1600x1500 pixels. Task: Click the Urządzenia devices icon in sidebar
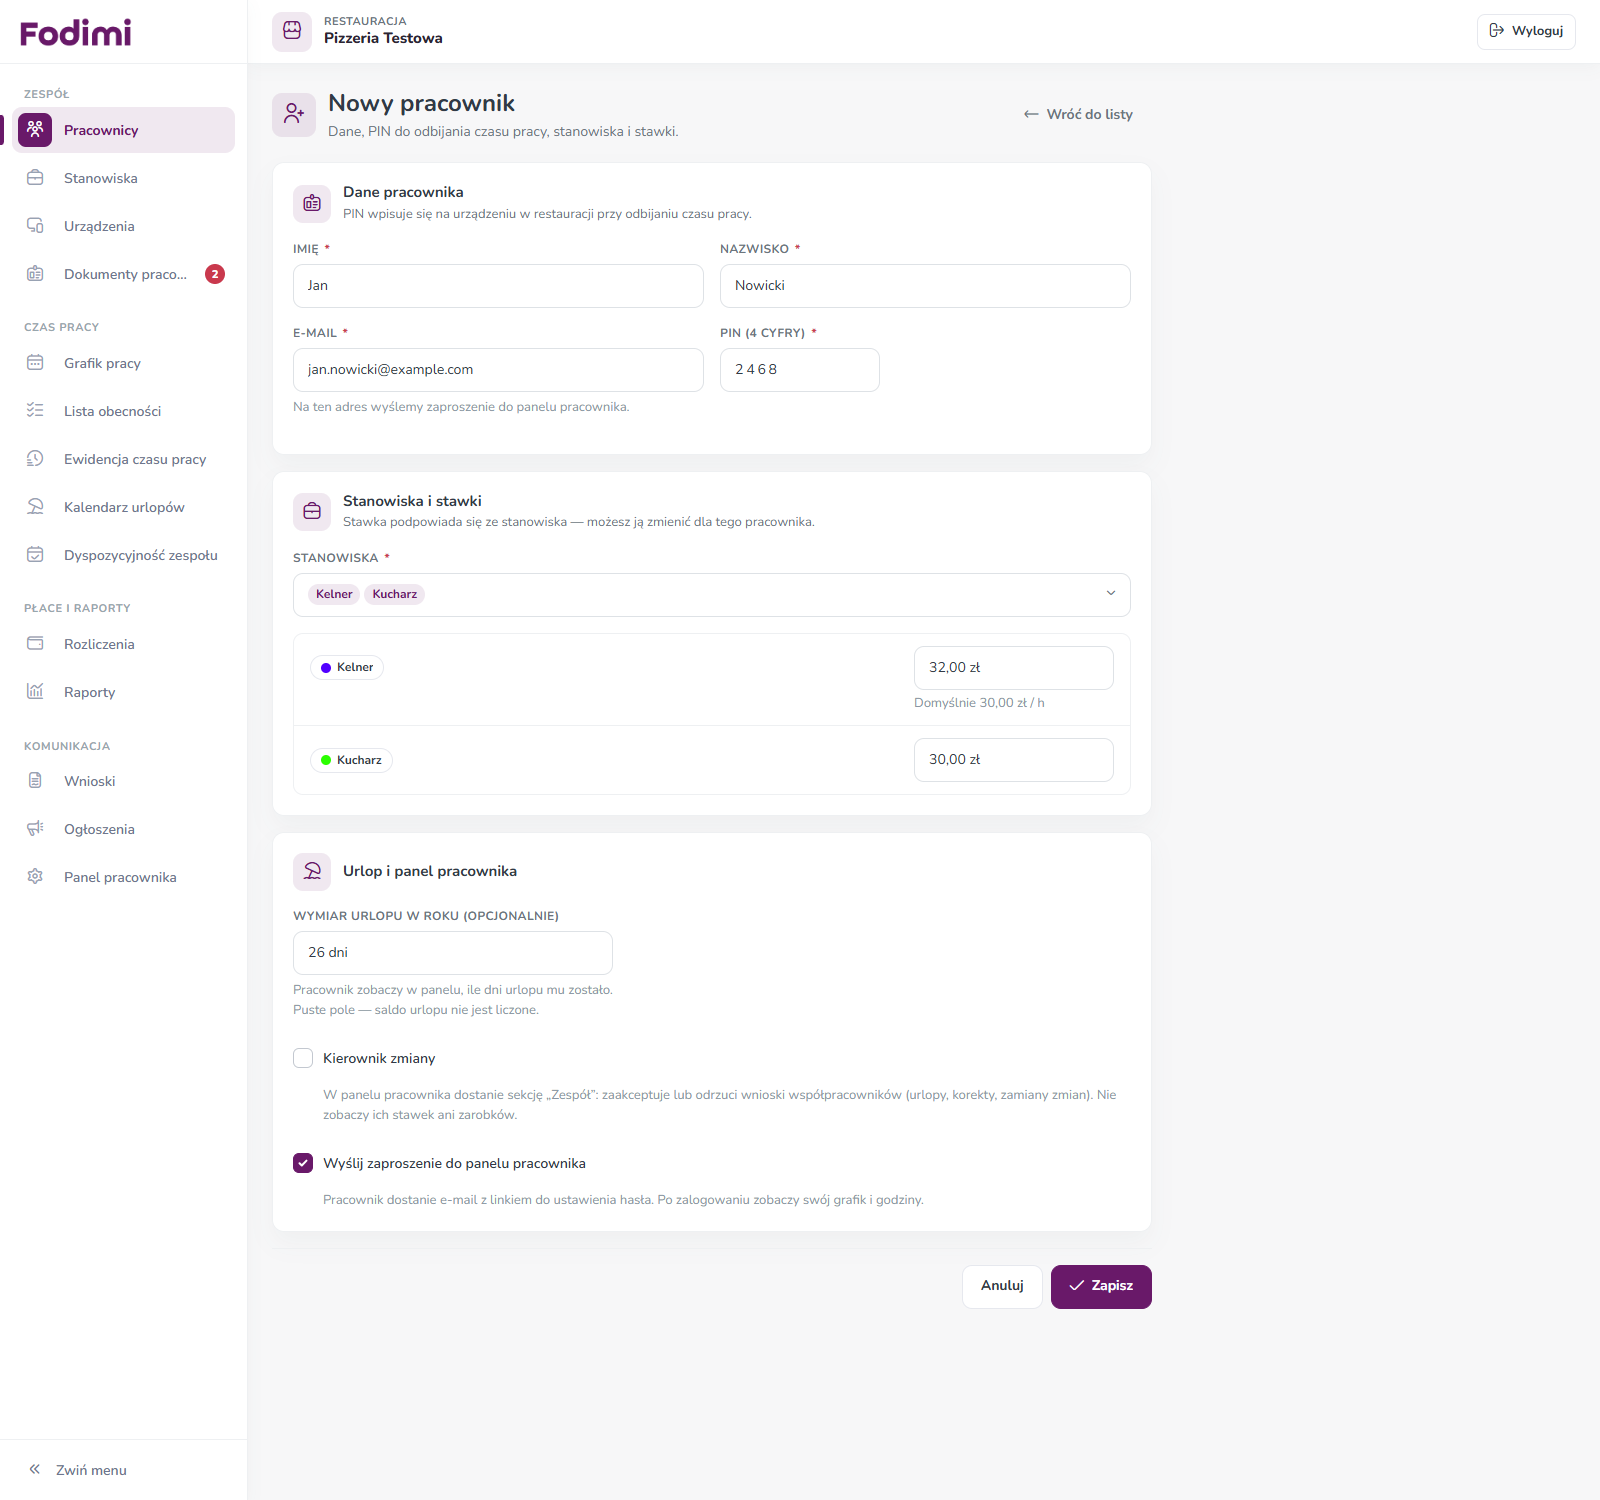[x=35, y=226]
